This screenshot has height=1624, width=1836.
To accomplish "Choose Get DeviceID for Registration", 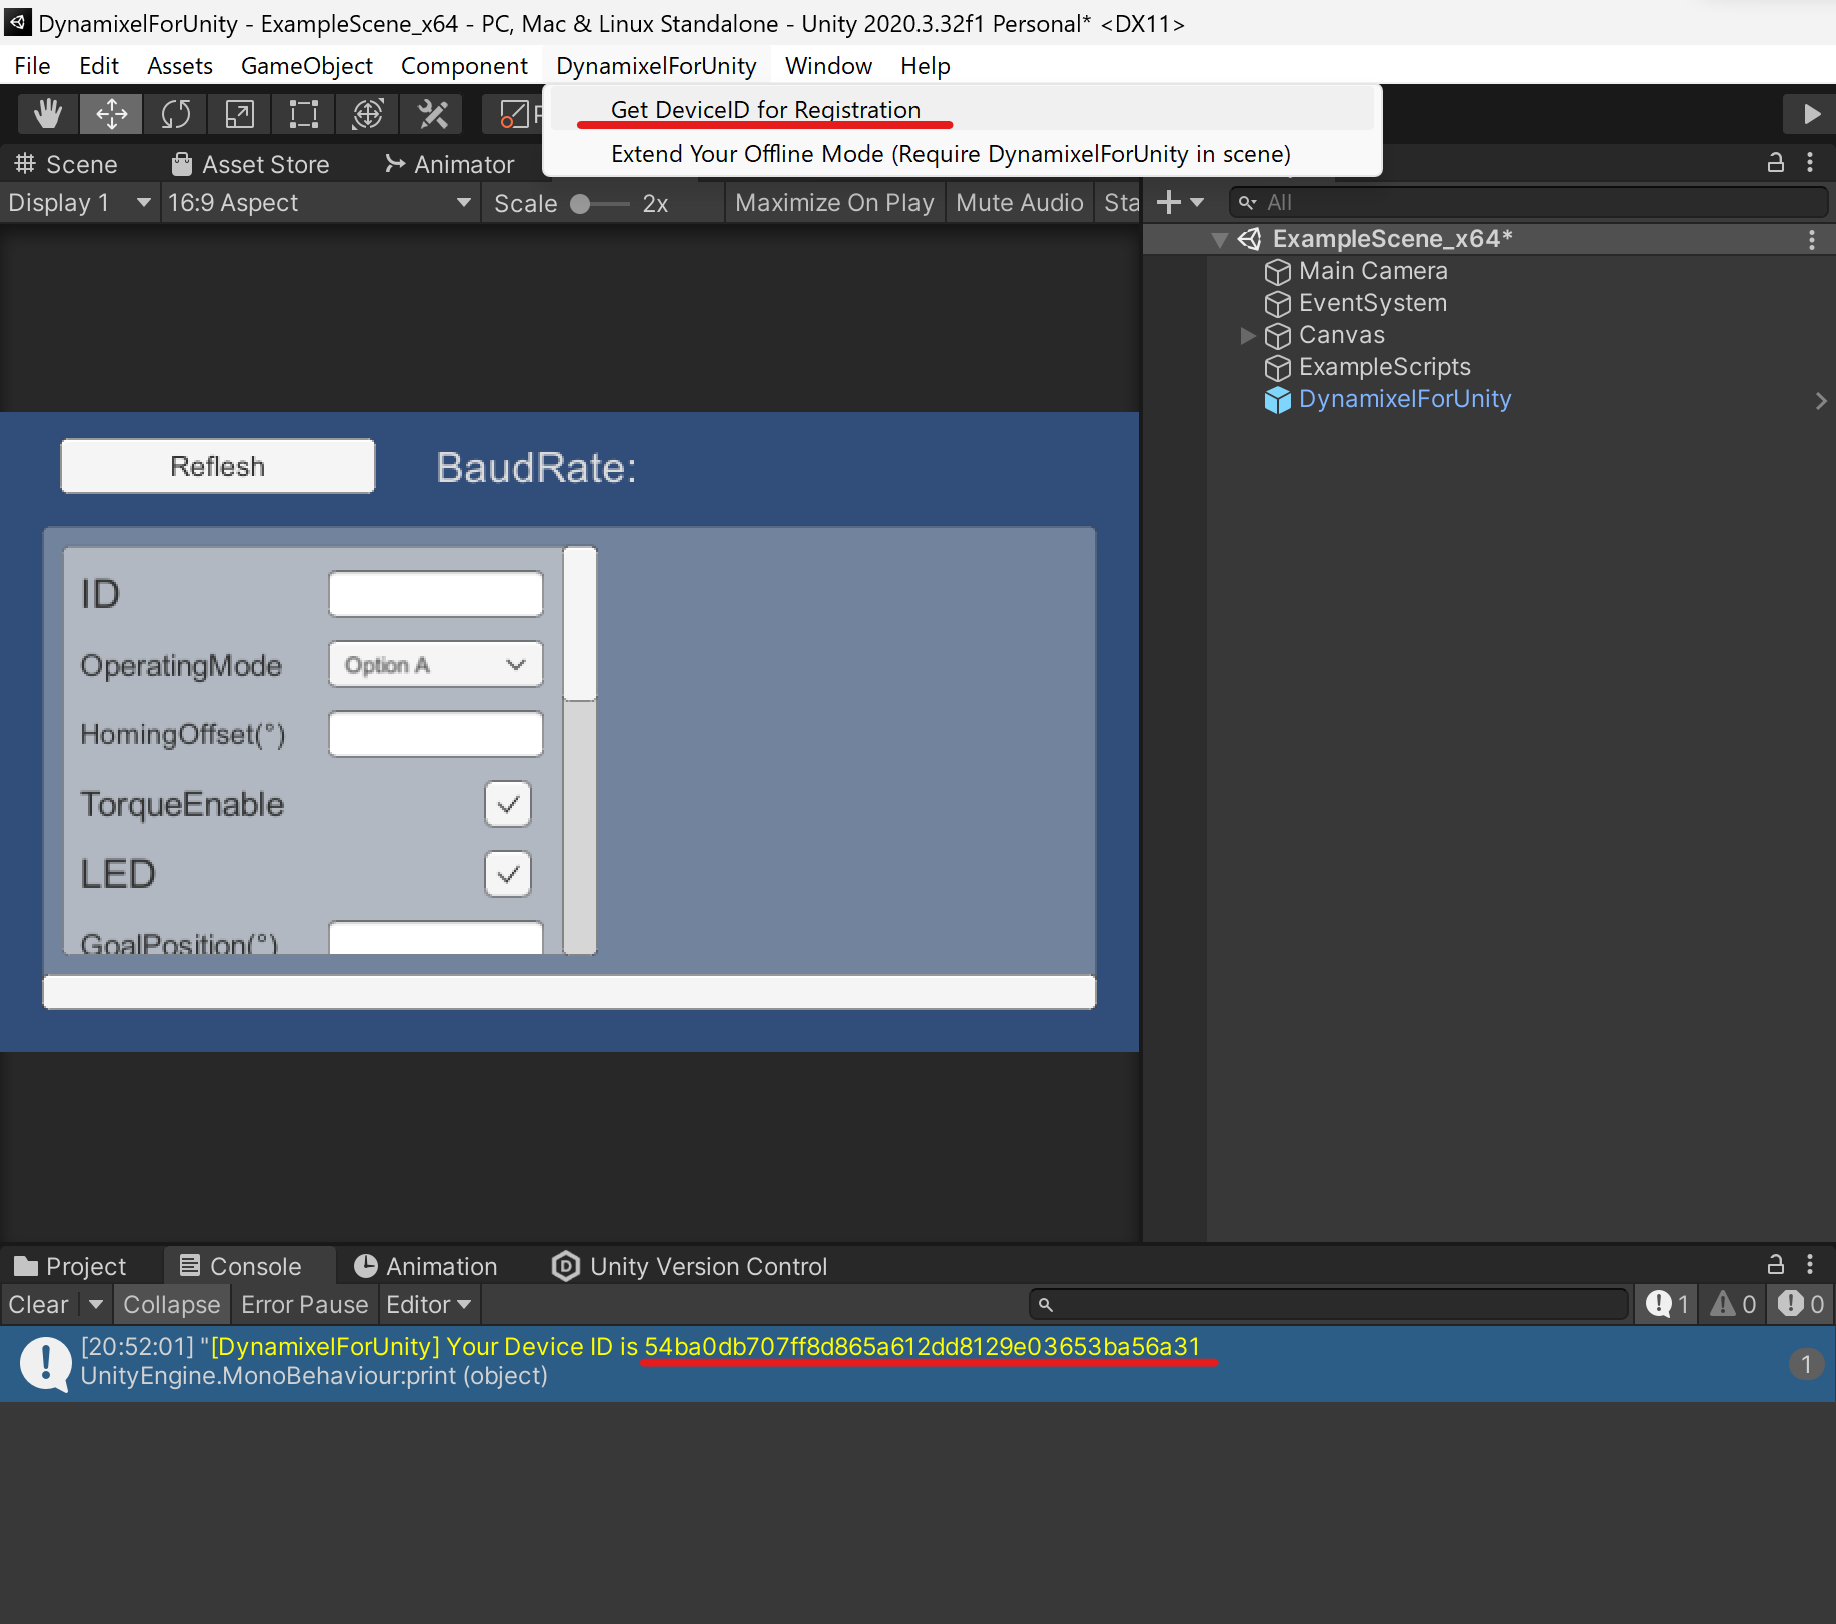I will 962,110.
